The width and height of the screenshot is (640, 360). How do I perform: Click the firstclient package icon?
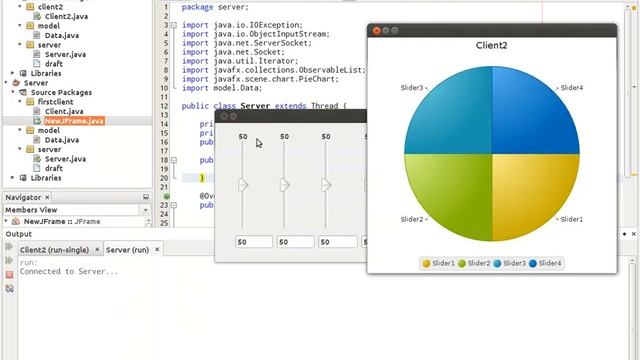[x=30, y=102]
